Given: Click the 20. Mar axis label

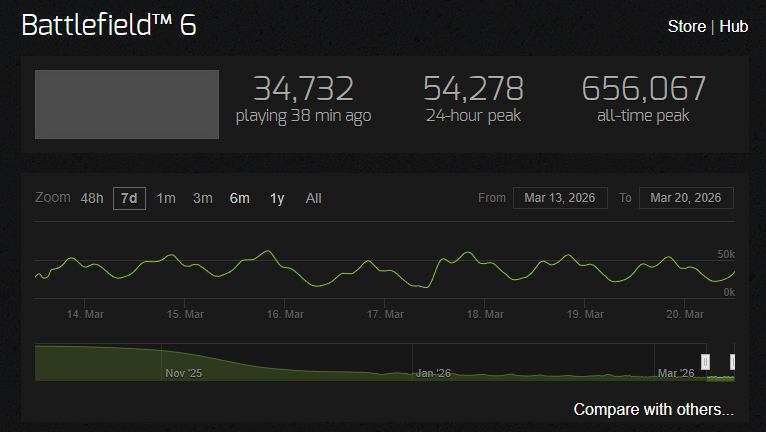Looking at the screenshot, I should 685,314.
